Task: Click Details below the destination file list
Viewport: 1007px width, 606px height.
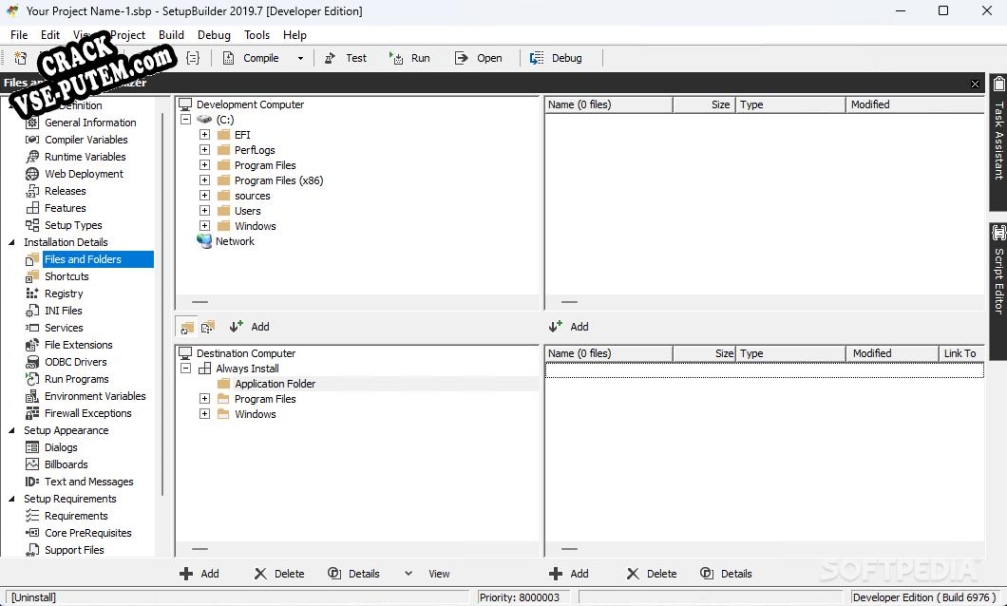Action: [726, 574]
